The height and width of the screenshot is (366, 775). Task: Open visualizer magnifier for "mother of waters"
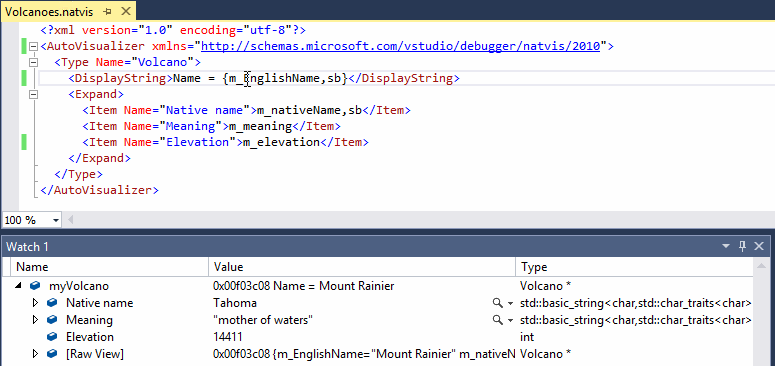tap(498, 320)
